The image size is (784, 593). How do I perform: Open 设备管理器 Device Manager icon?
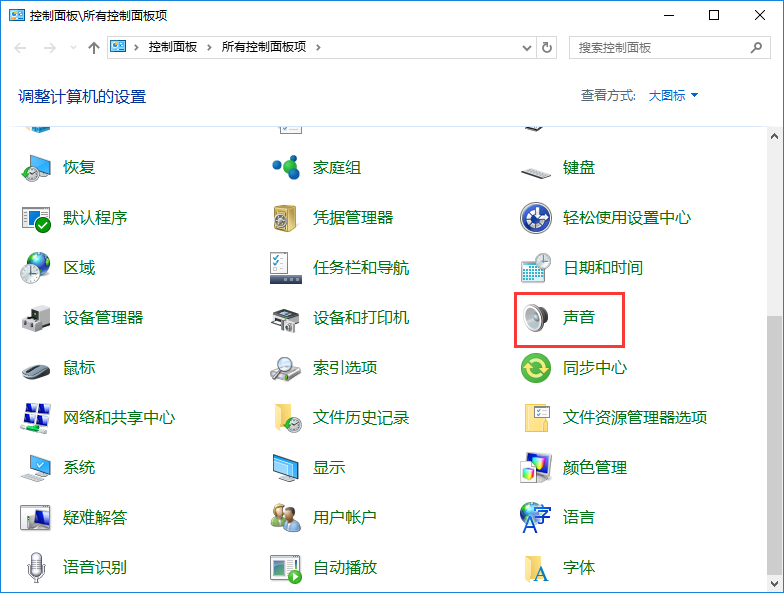coord(37,318)
